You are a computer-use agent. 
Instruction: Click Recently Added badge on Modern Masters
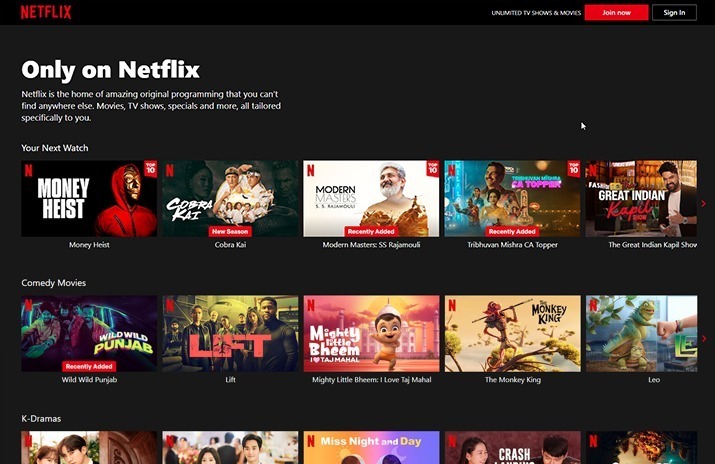pyautogui.click(x=371, y=232)
